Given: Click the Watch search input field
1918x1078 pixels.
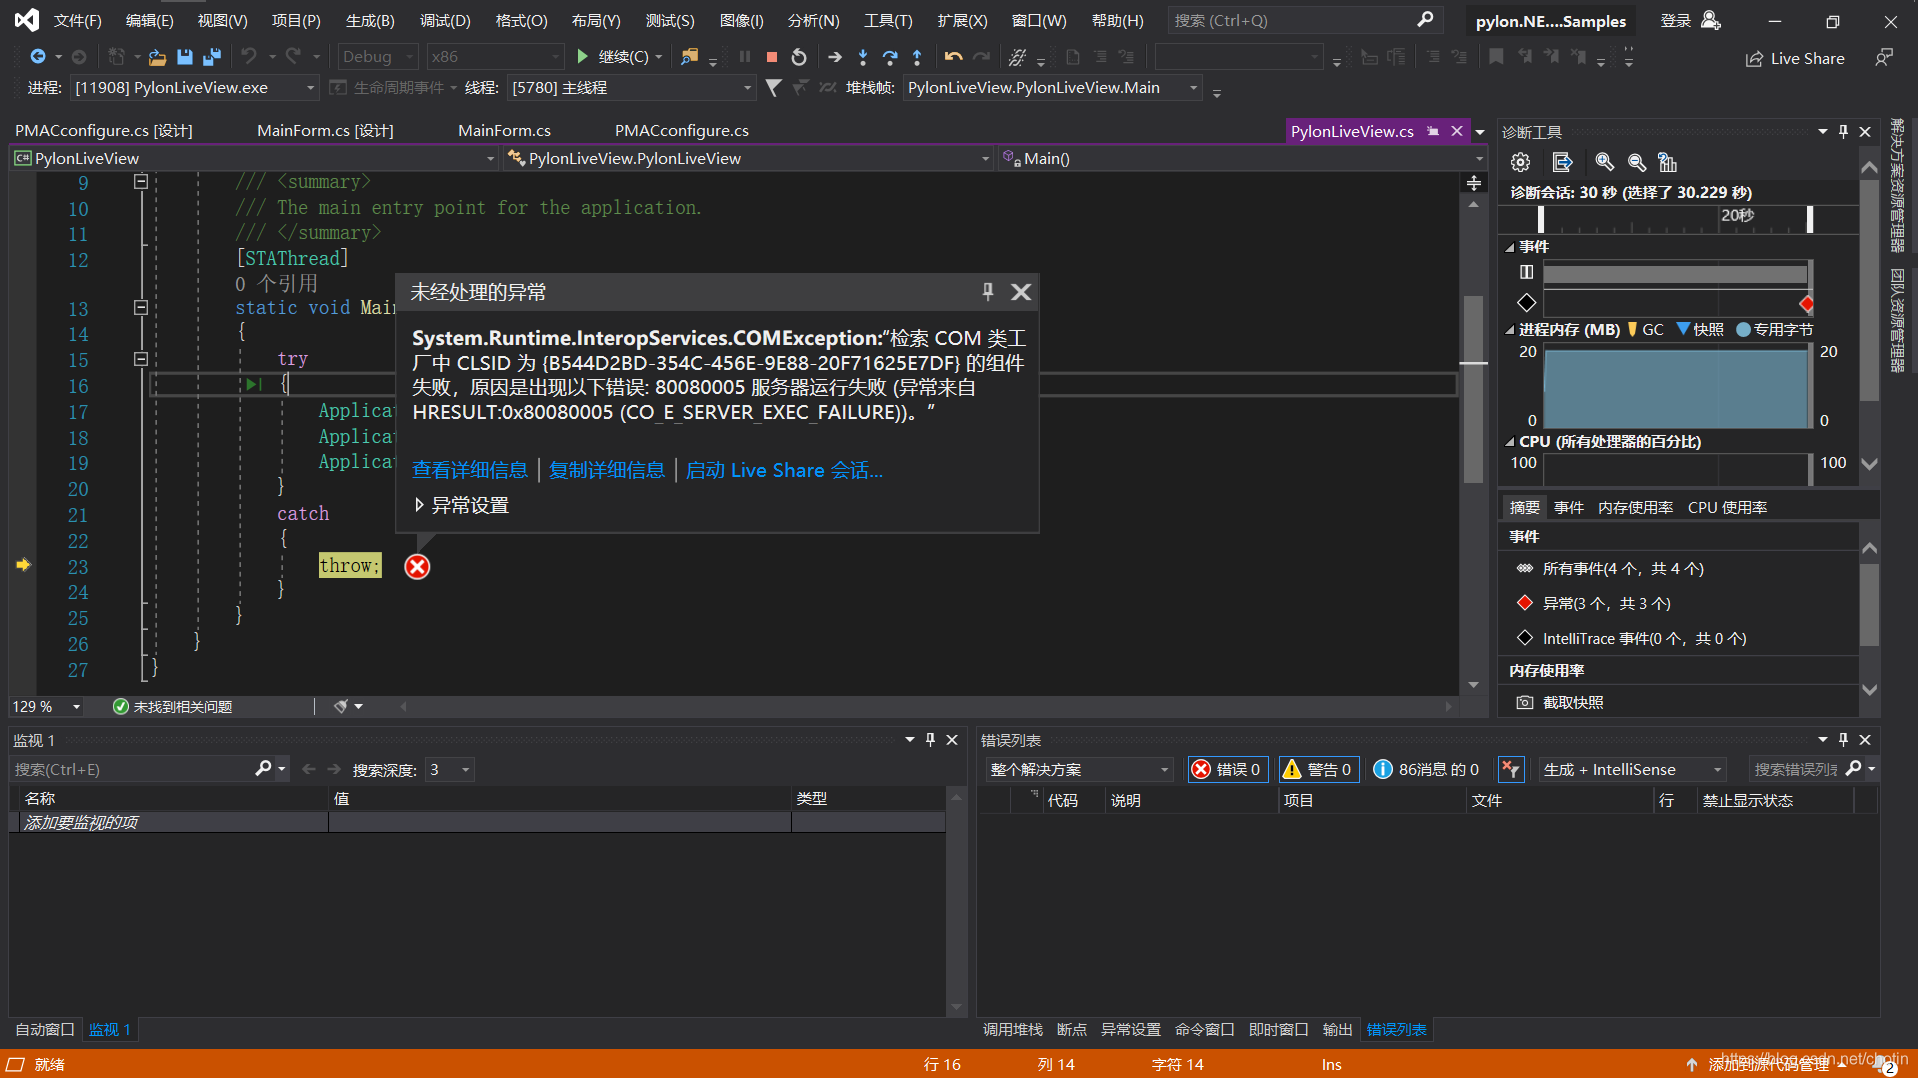Looking at the screenshot, I should (130, 769).
